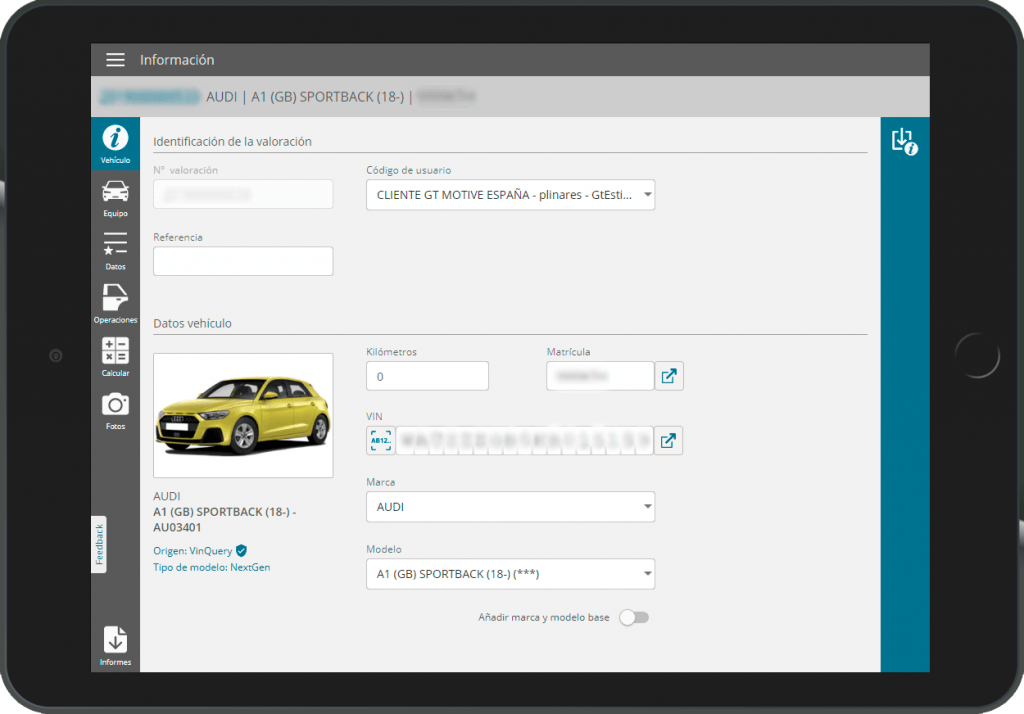The image size is (1024, 714).
Task: Click the Referencia input field
Action: [243, 261]
